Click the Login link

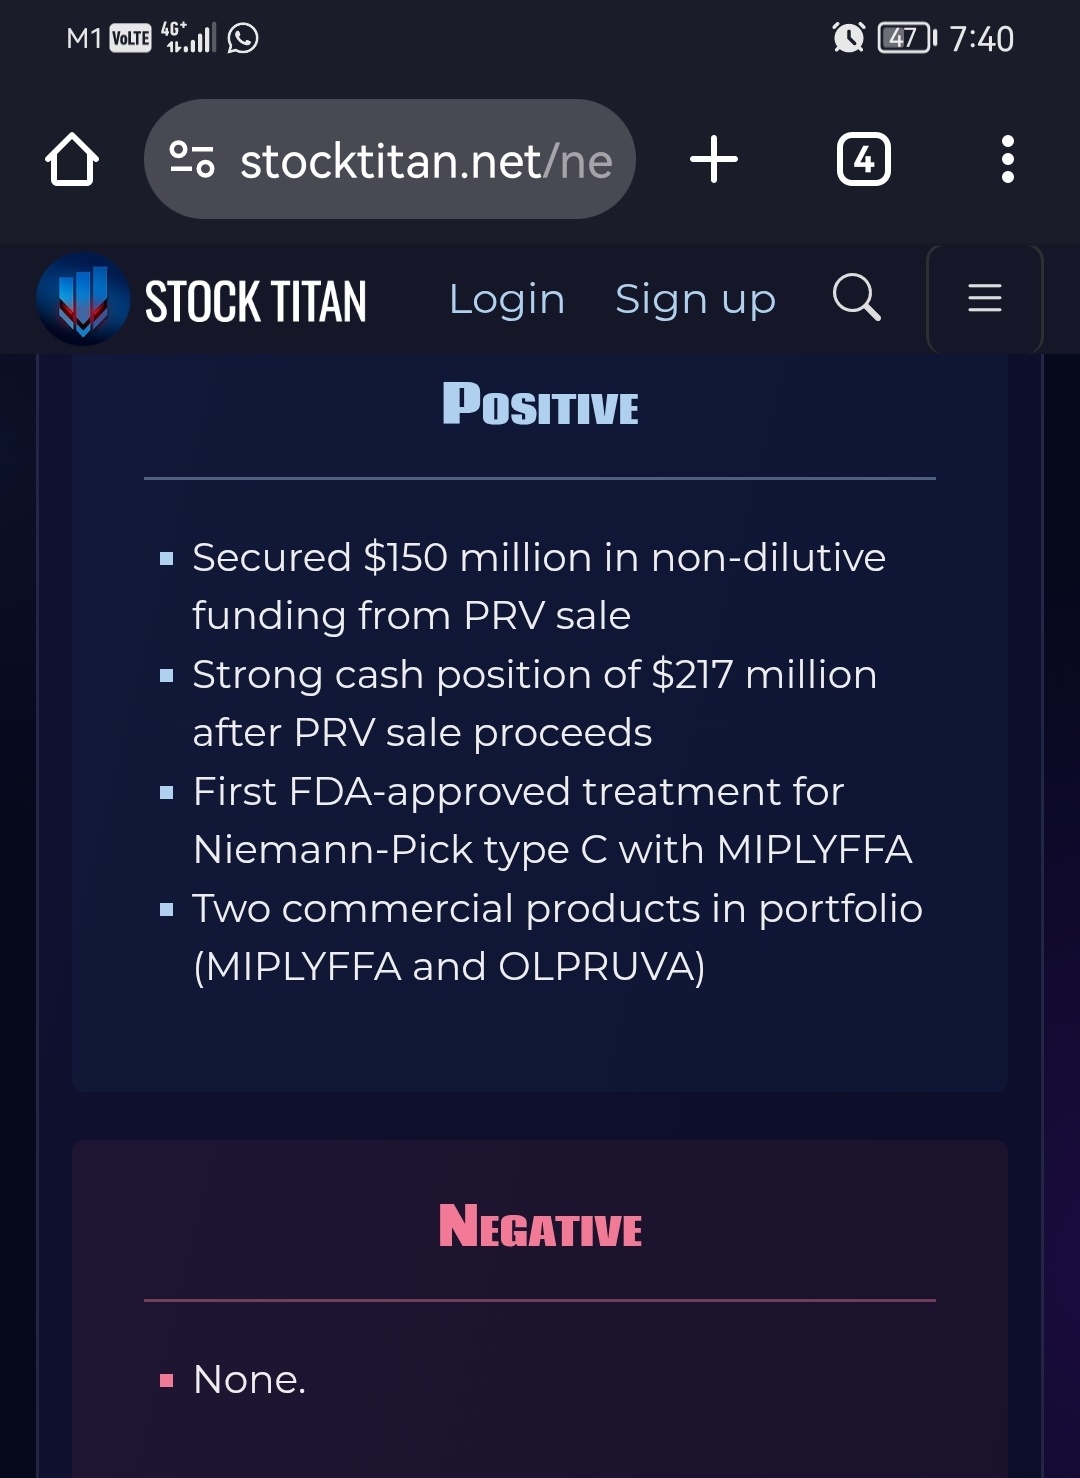tap(507, 299)
